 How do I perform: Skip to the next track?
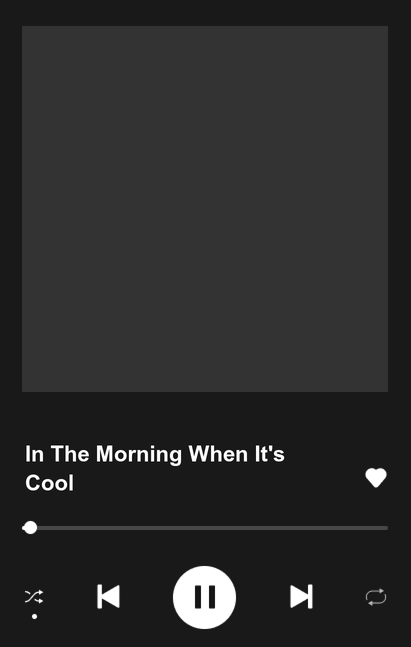301,596
